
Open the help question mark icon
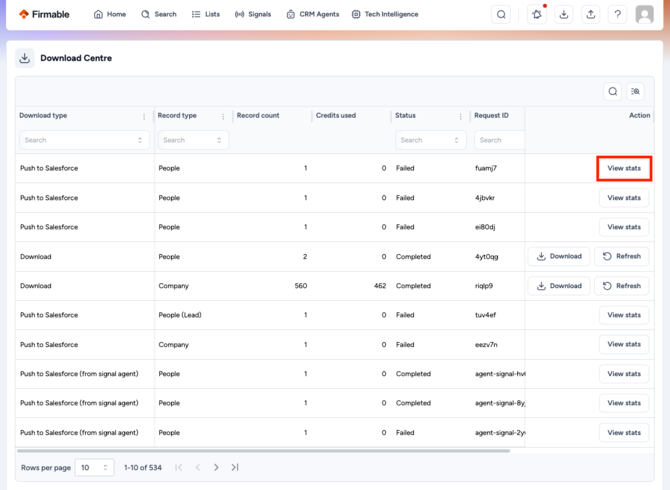617,15
